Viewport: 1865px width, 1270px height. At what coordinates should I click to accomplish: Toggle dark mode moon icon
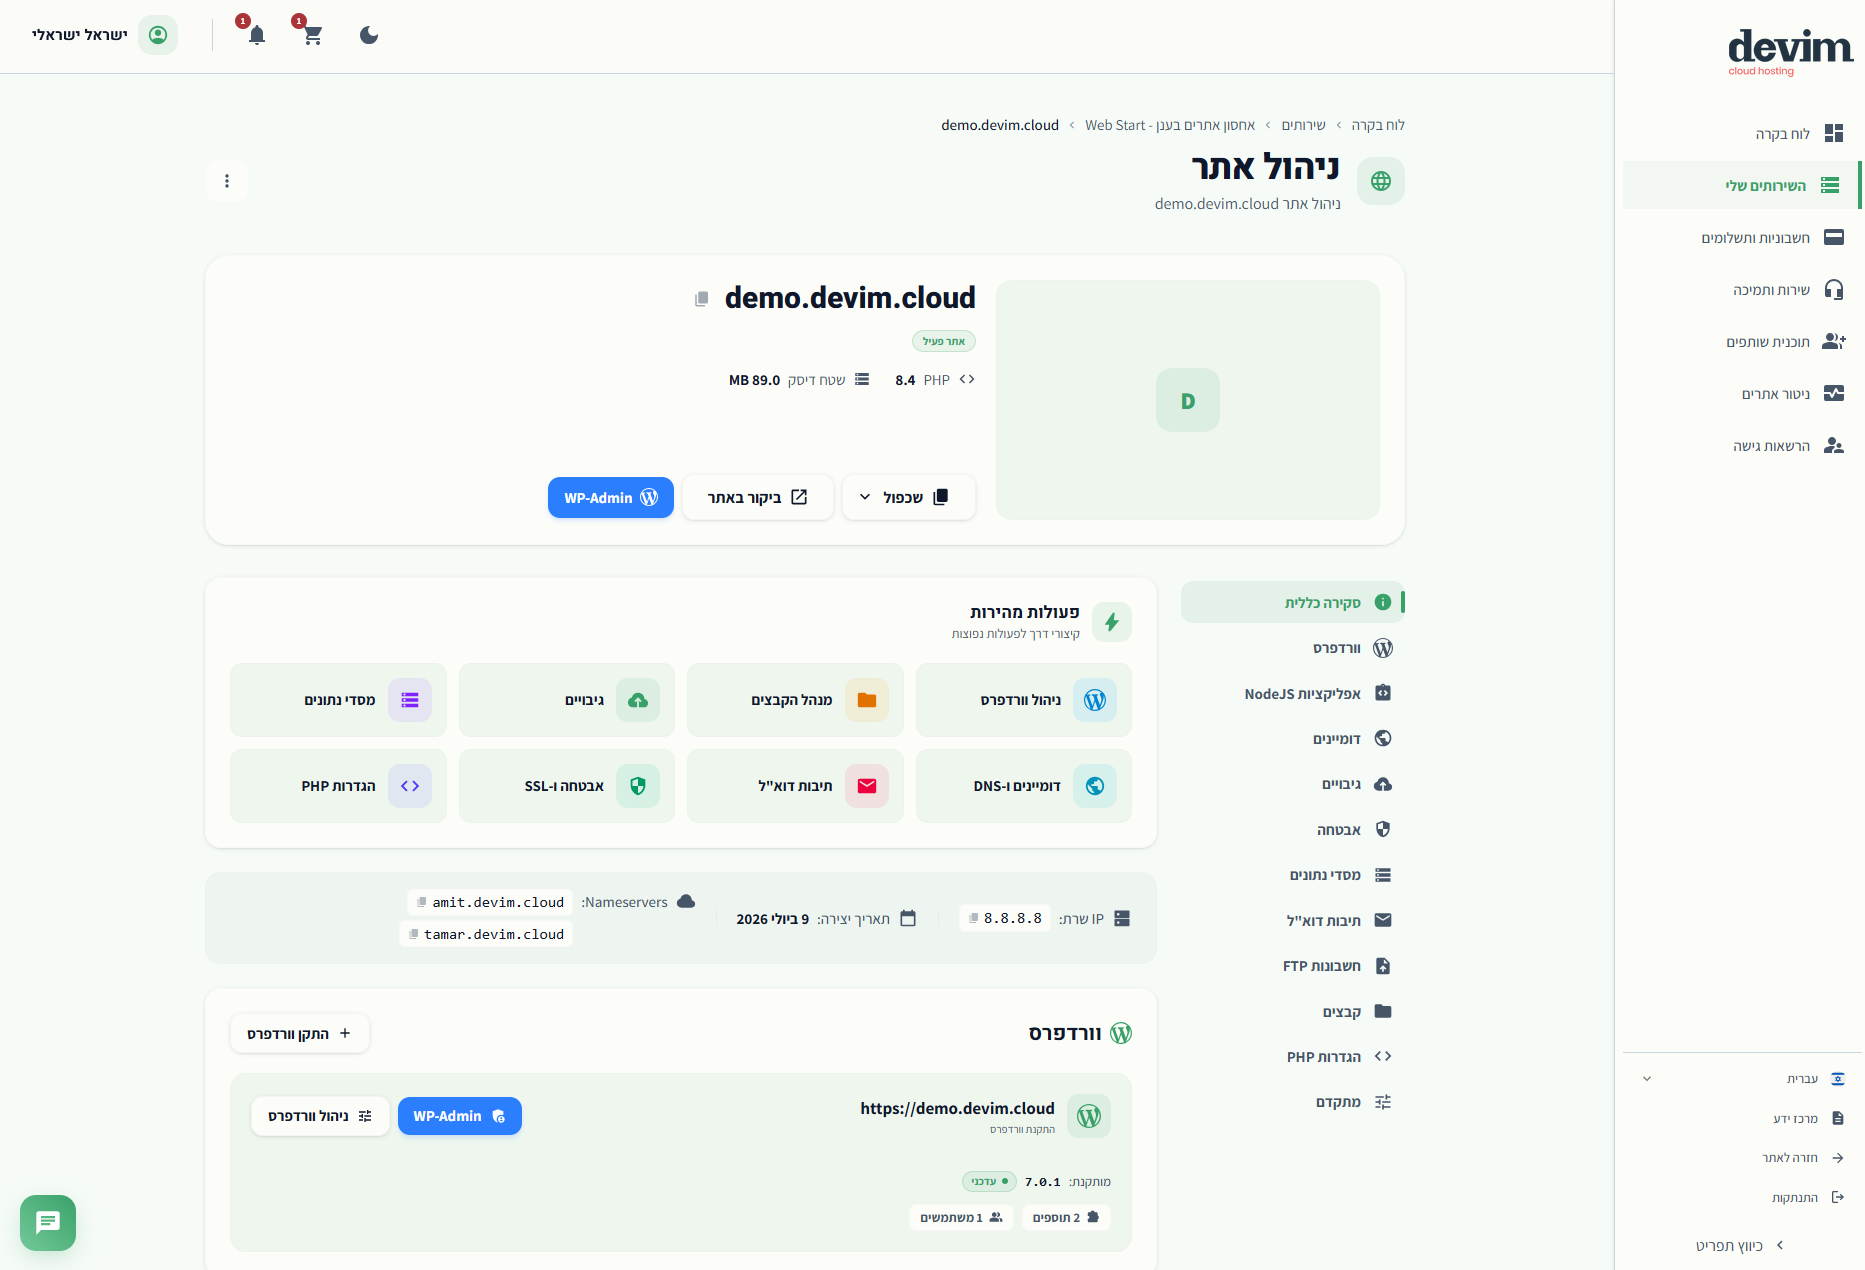[369, 35]
